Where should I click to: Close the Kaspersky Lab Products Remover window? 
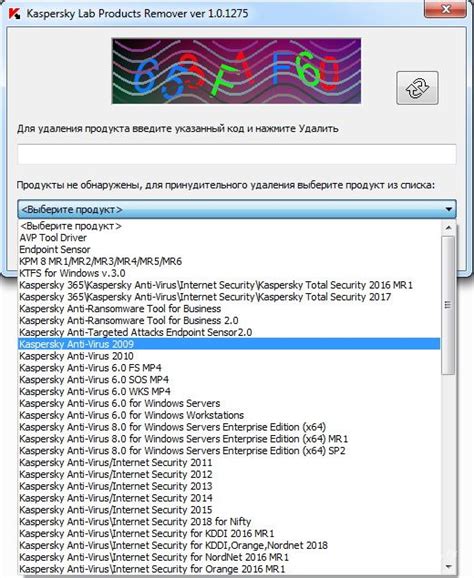click(446, 9)
